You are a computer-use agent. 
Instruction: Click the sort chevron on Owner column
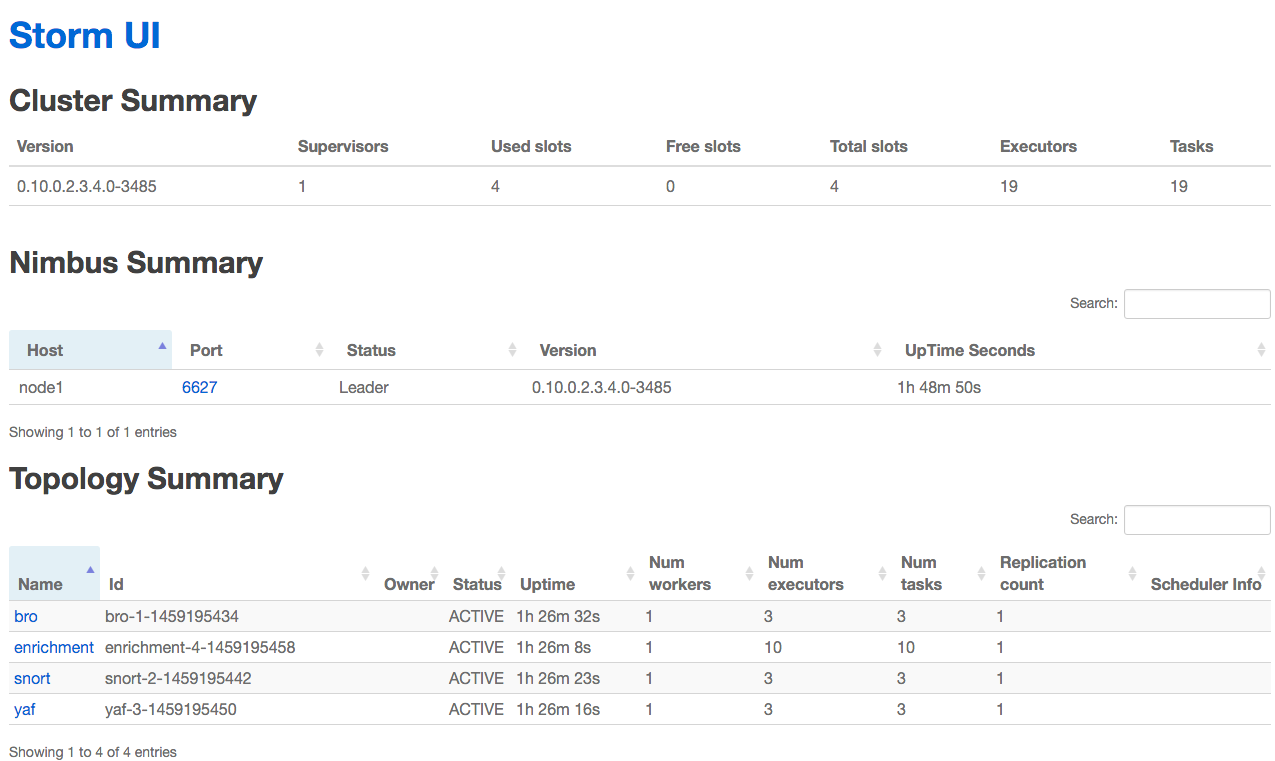click(434, 574)
